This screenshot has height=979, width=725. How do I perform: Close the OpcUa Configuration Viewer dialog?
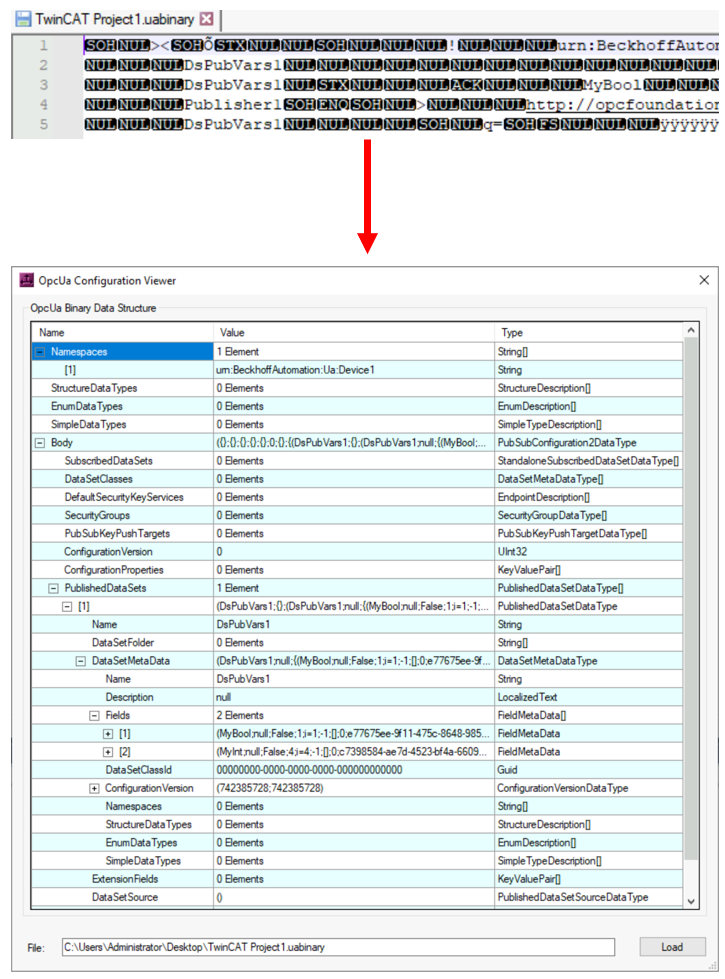(x=704, y=280)
